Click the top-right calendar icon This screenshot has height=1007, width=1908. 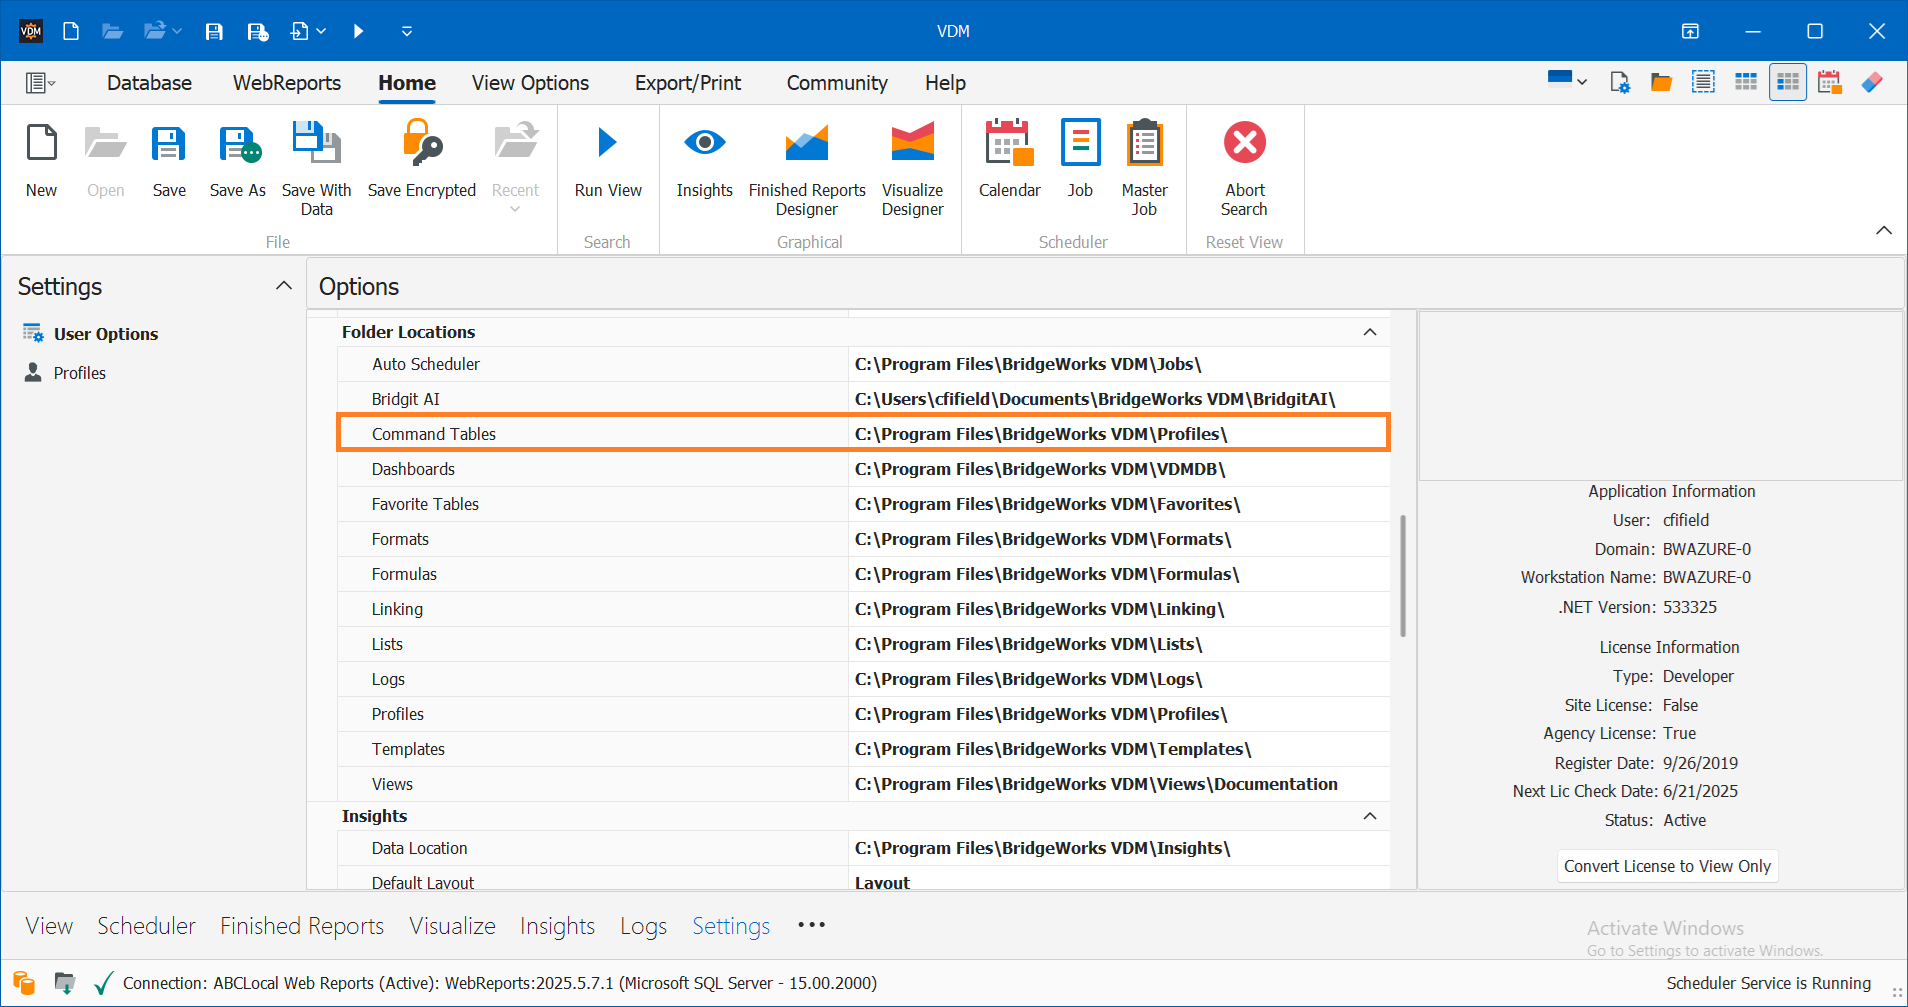click(x=1830, y=82)
